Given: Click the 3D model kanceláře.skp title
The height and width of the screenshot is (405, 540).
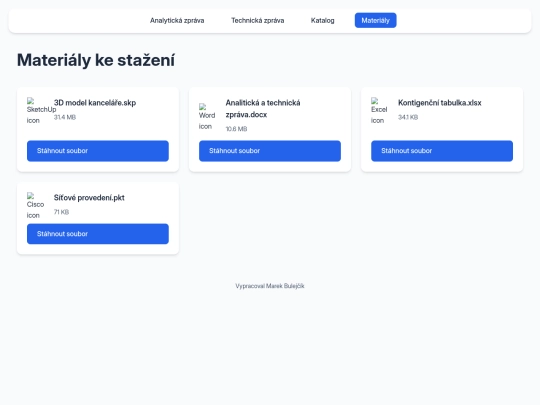Looking at the screenshot, I should coord(95,103).
